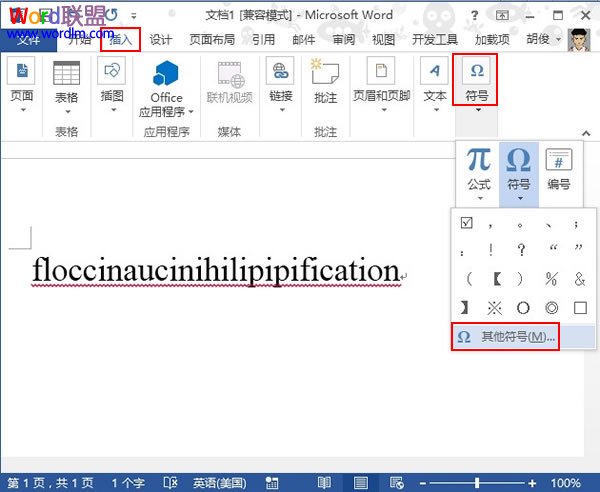Open the Pages (页面) group

pos(21,84)
